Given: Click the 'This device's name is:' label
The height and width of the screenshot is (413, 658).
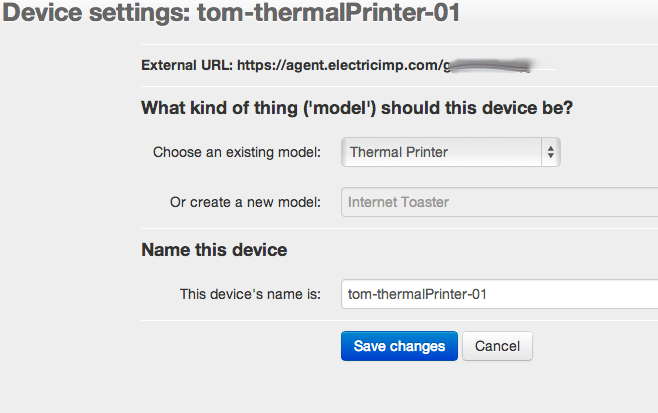Looking at the screenshot, I should [x=250, y=294].
